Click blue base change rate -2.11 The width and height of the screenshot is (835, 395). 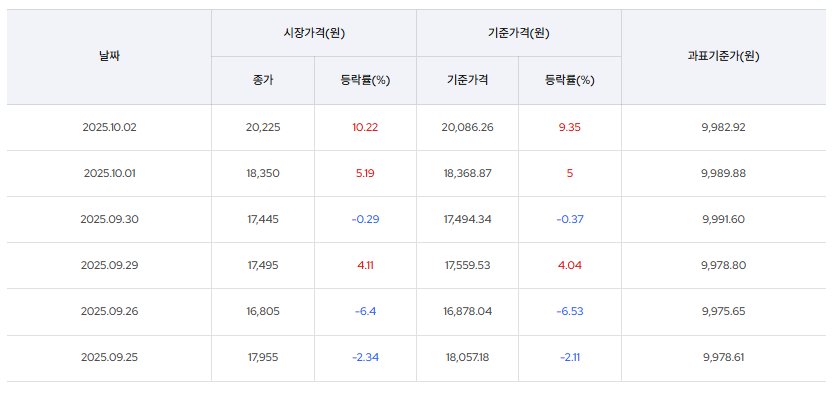570,358
